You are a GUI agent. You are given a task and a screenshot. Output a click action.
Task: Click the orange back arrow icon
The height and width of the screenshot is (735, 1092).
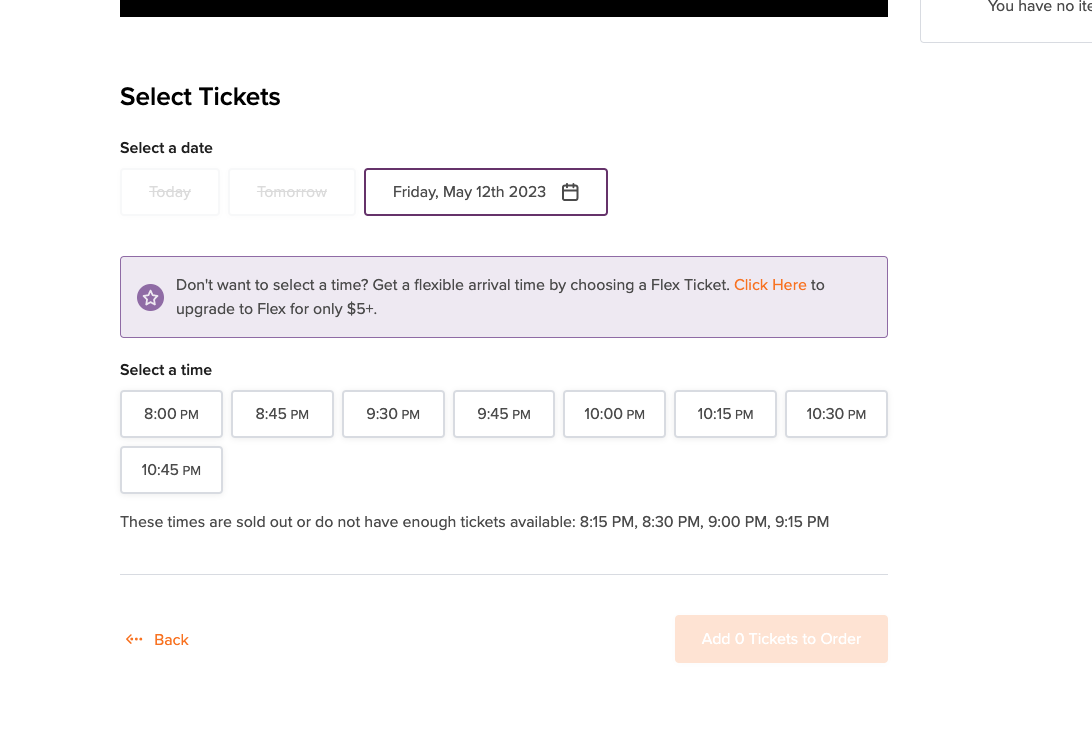click(134, 639)
